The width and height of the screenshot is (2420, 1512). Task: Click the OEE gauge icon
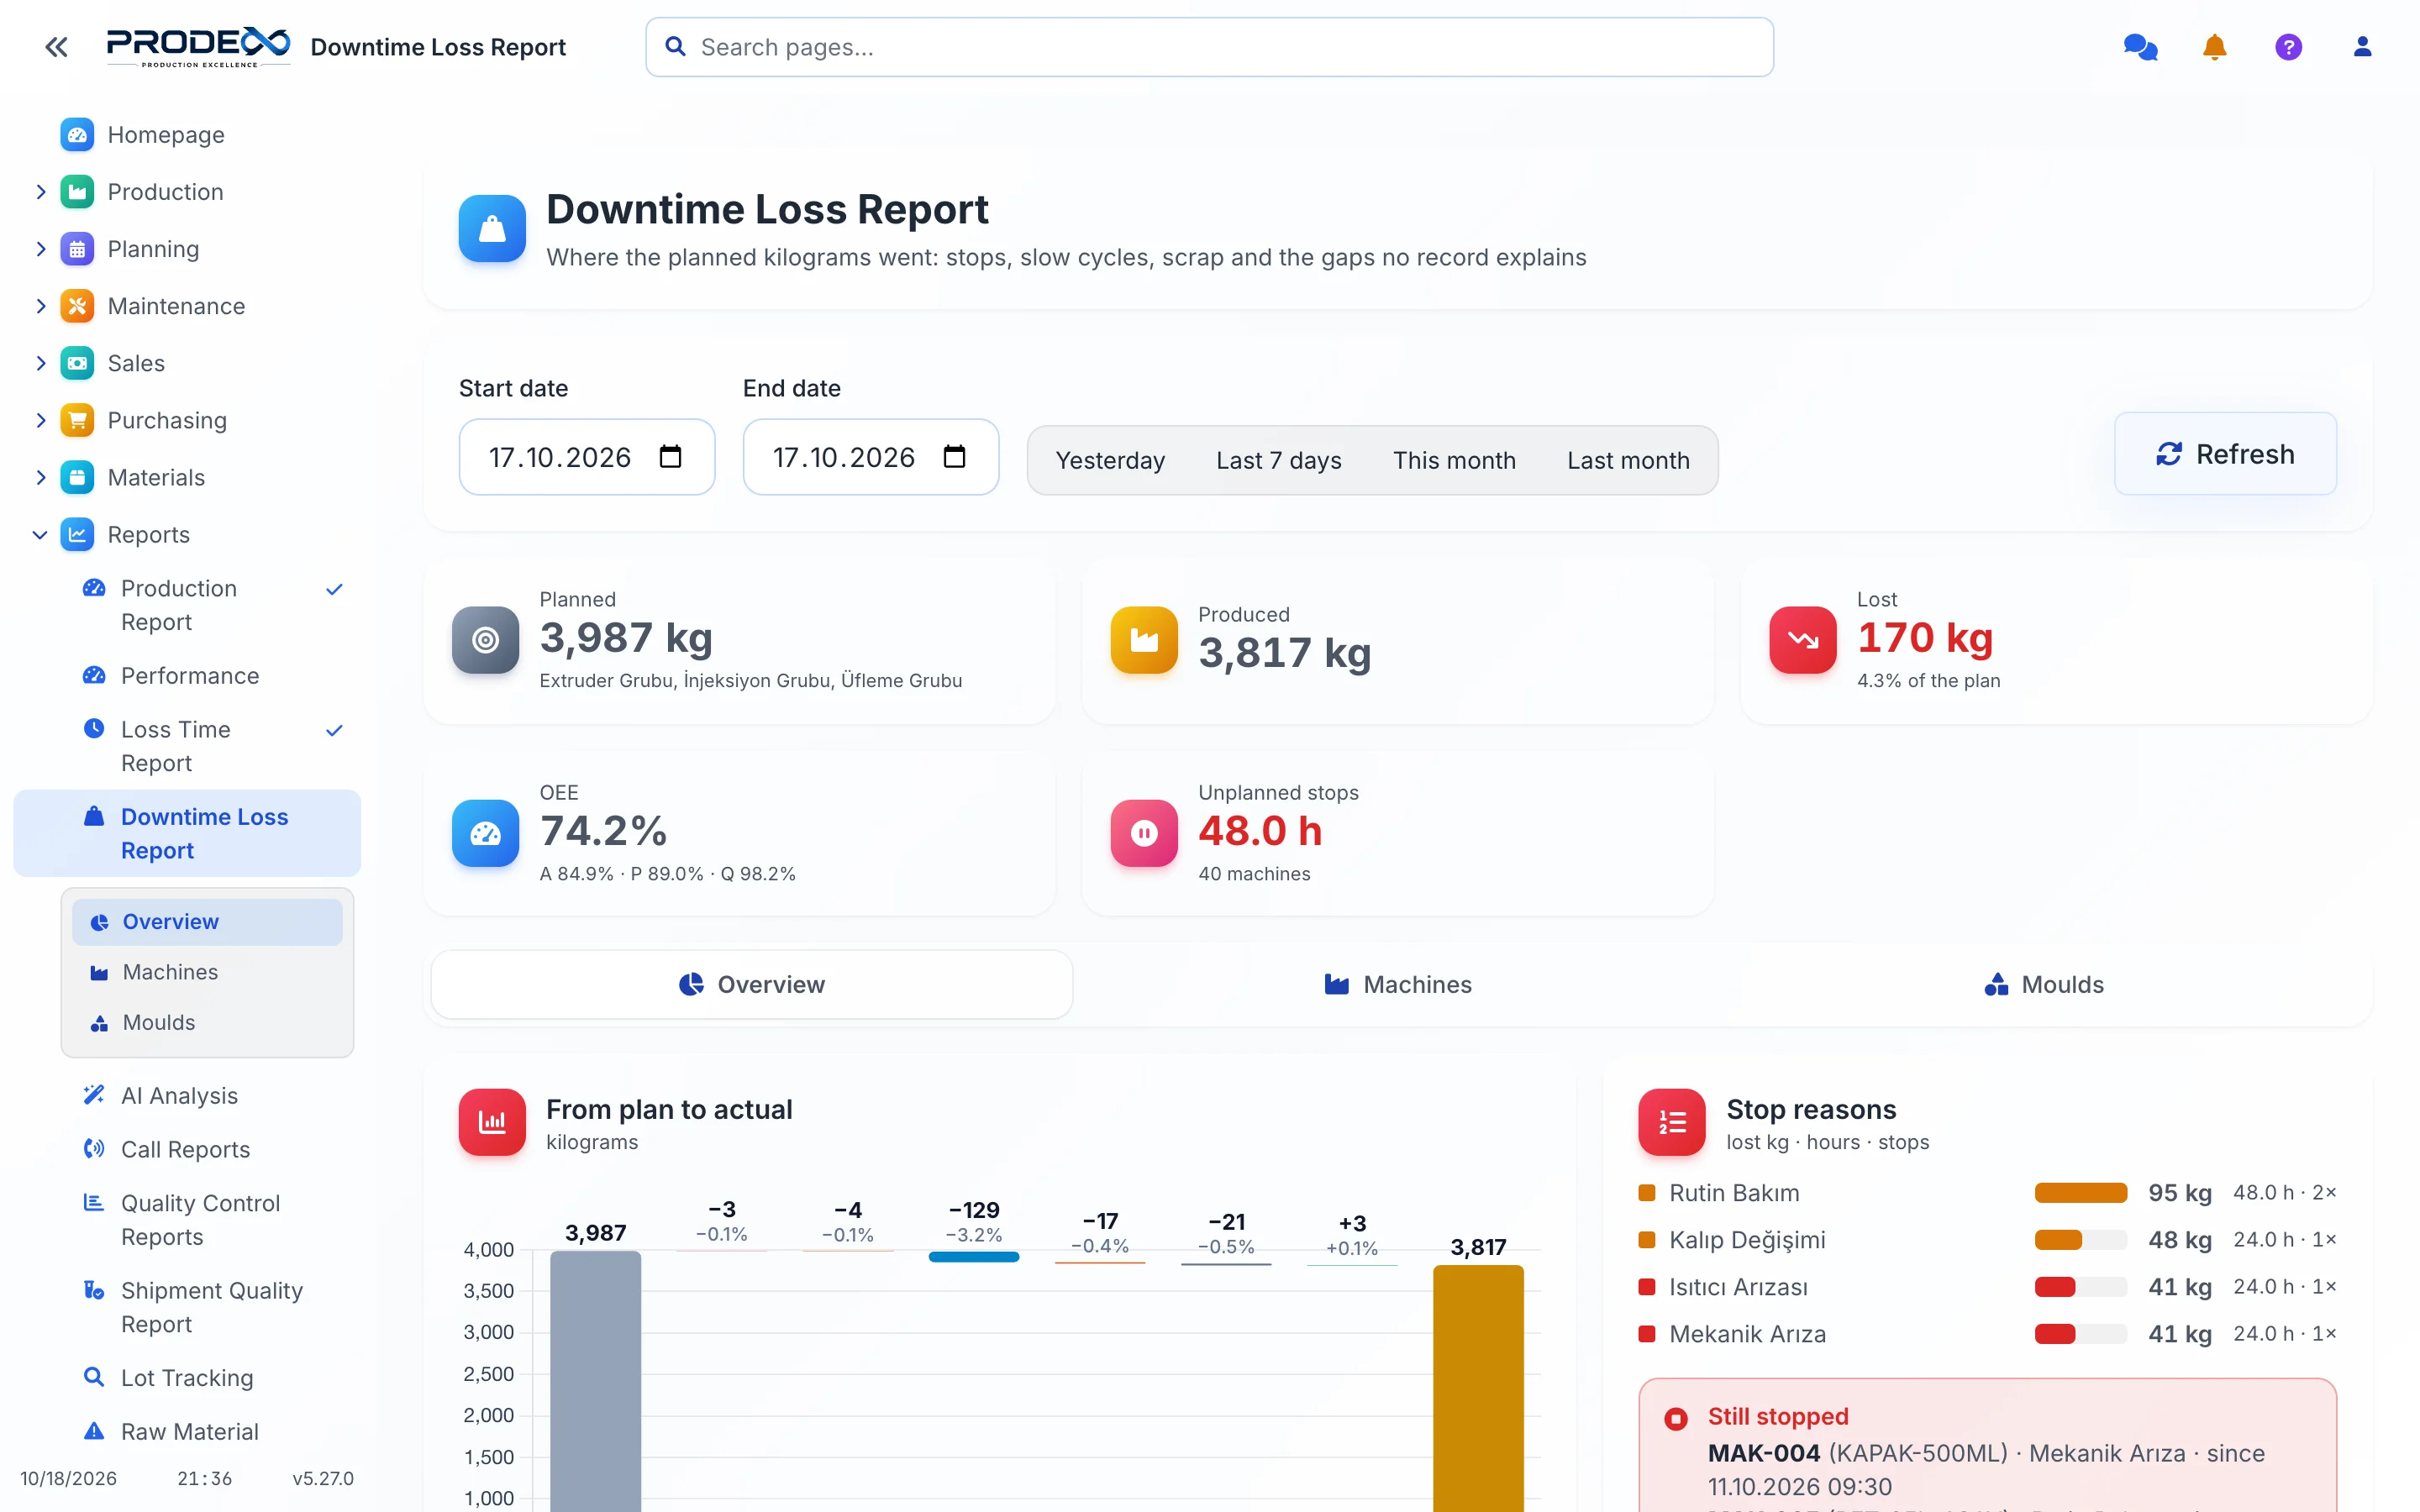(485, 833)
